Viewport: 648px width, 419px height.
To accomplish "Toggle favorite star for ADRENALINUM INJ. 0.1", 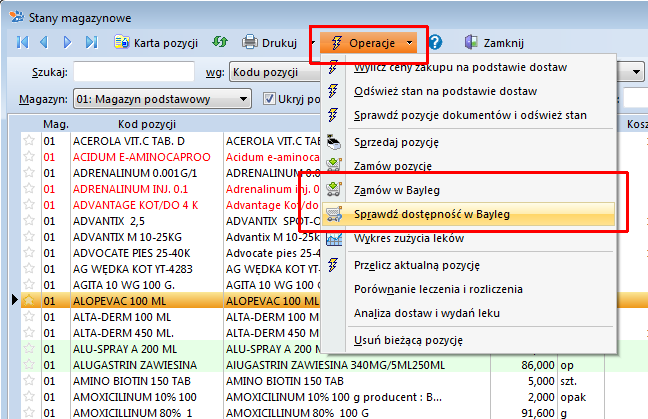I will click(x=29, y=188).
